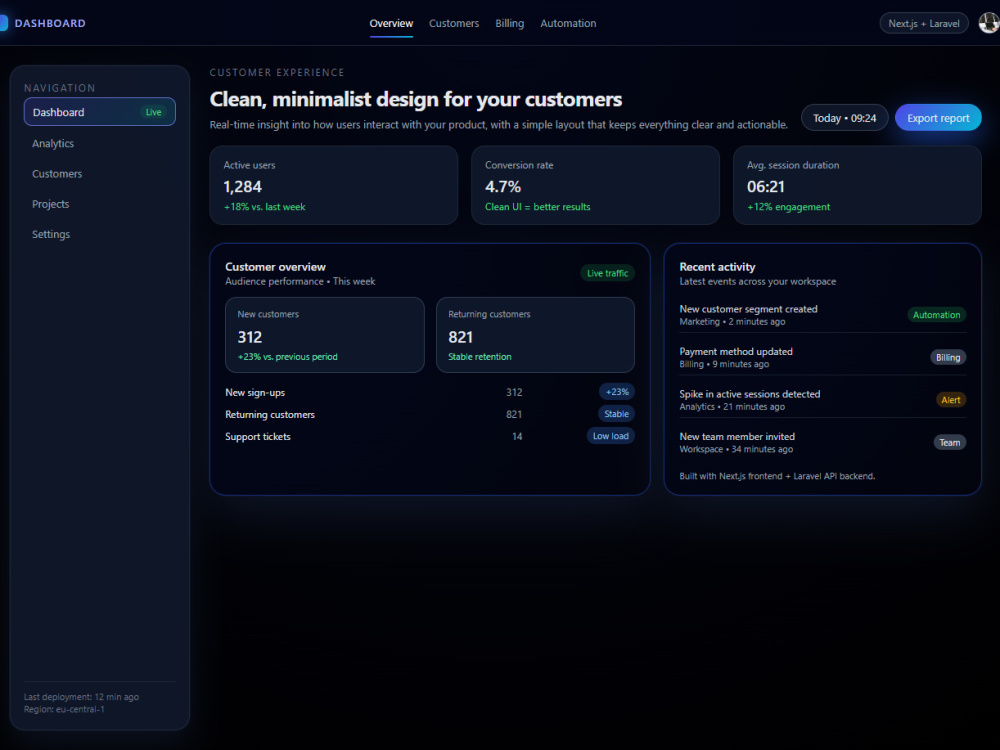Screen dimensions: 1000x750
Task: Click the Recent activity heading
Action: (x=717, y=267)
